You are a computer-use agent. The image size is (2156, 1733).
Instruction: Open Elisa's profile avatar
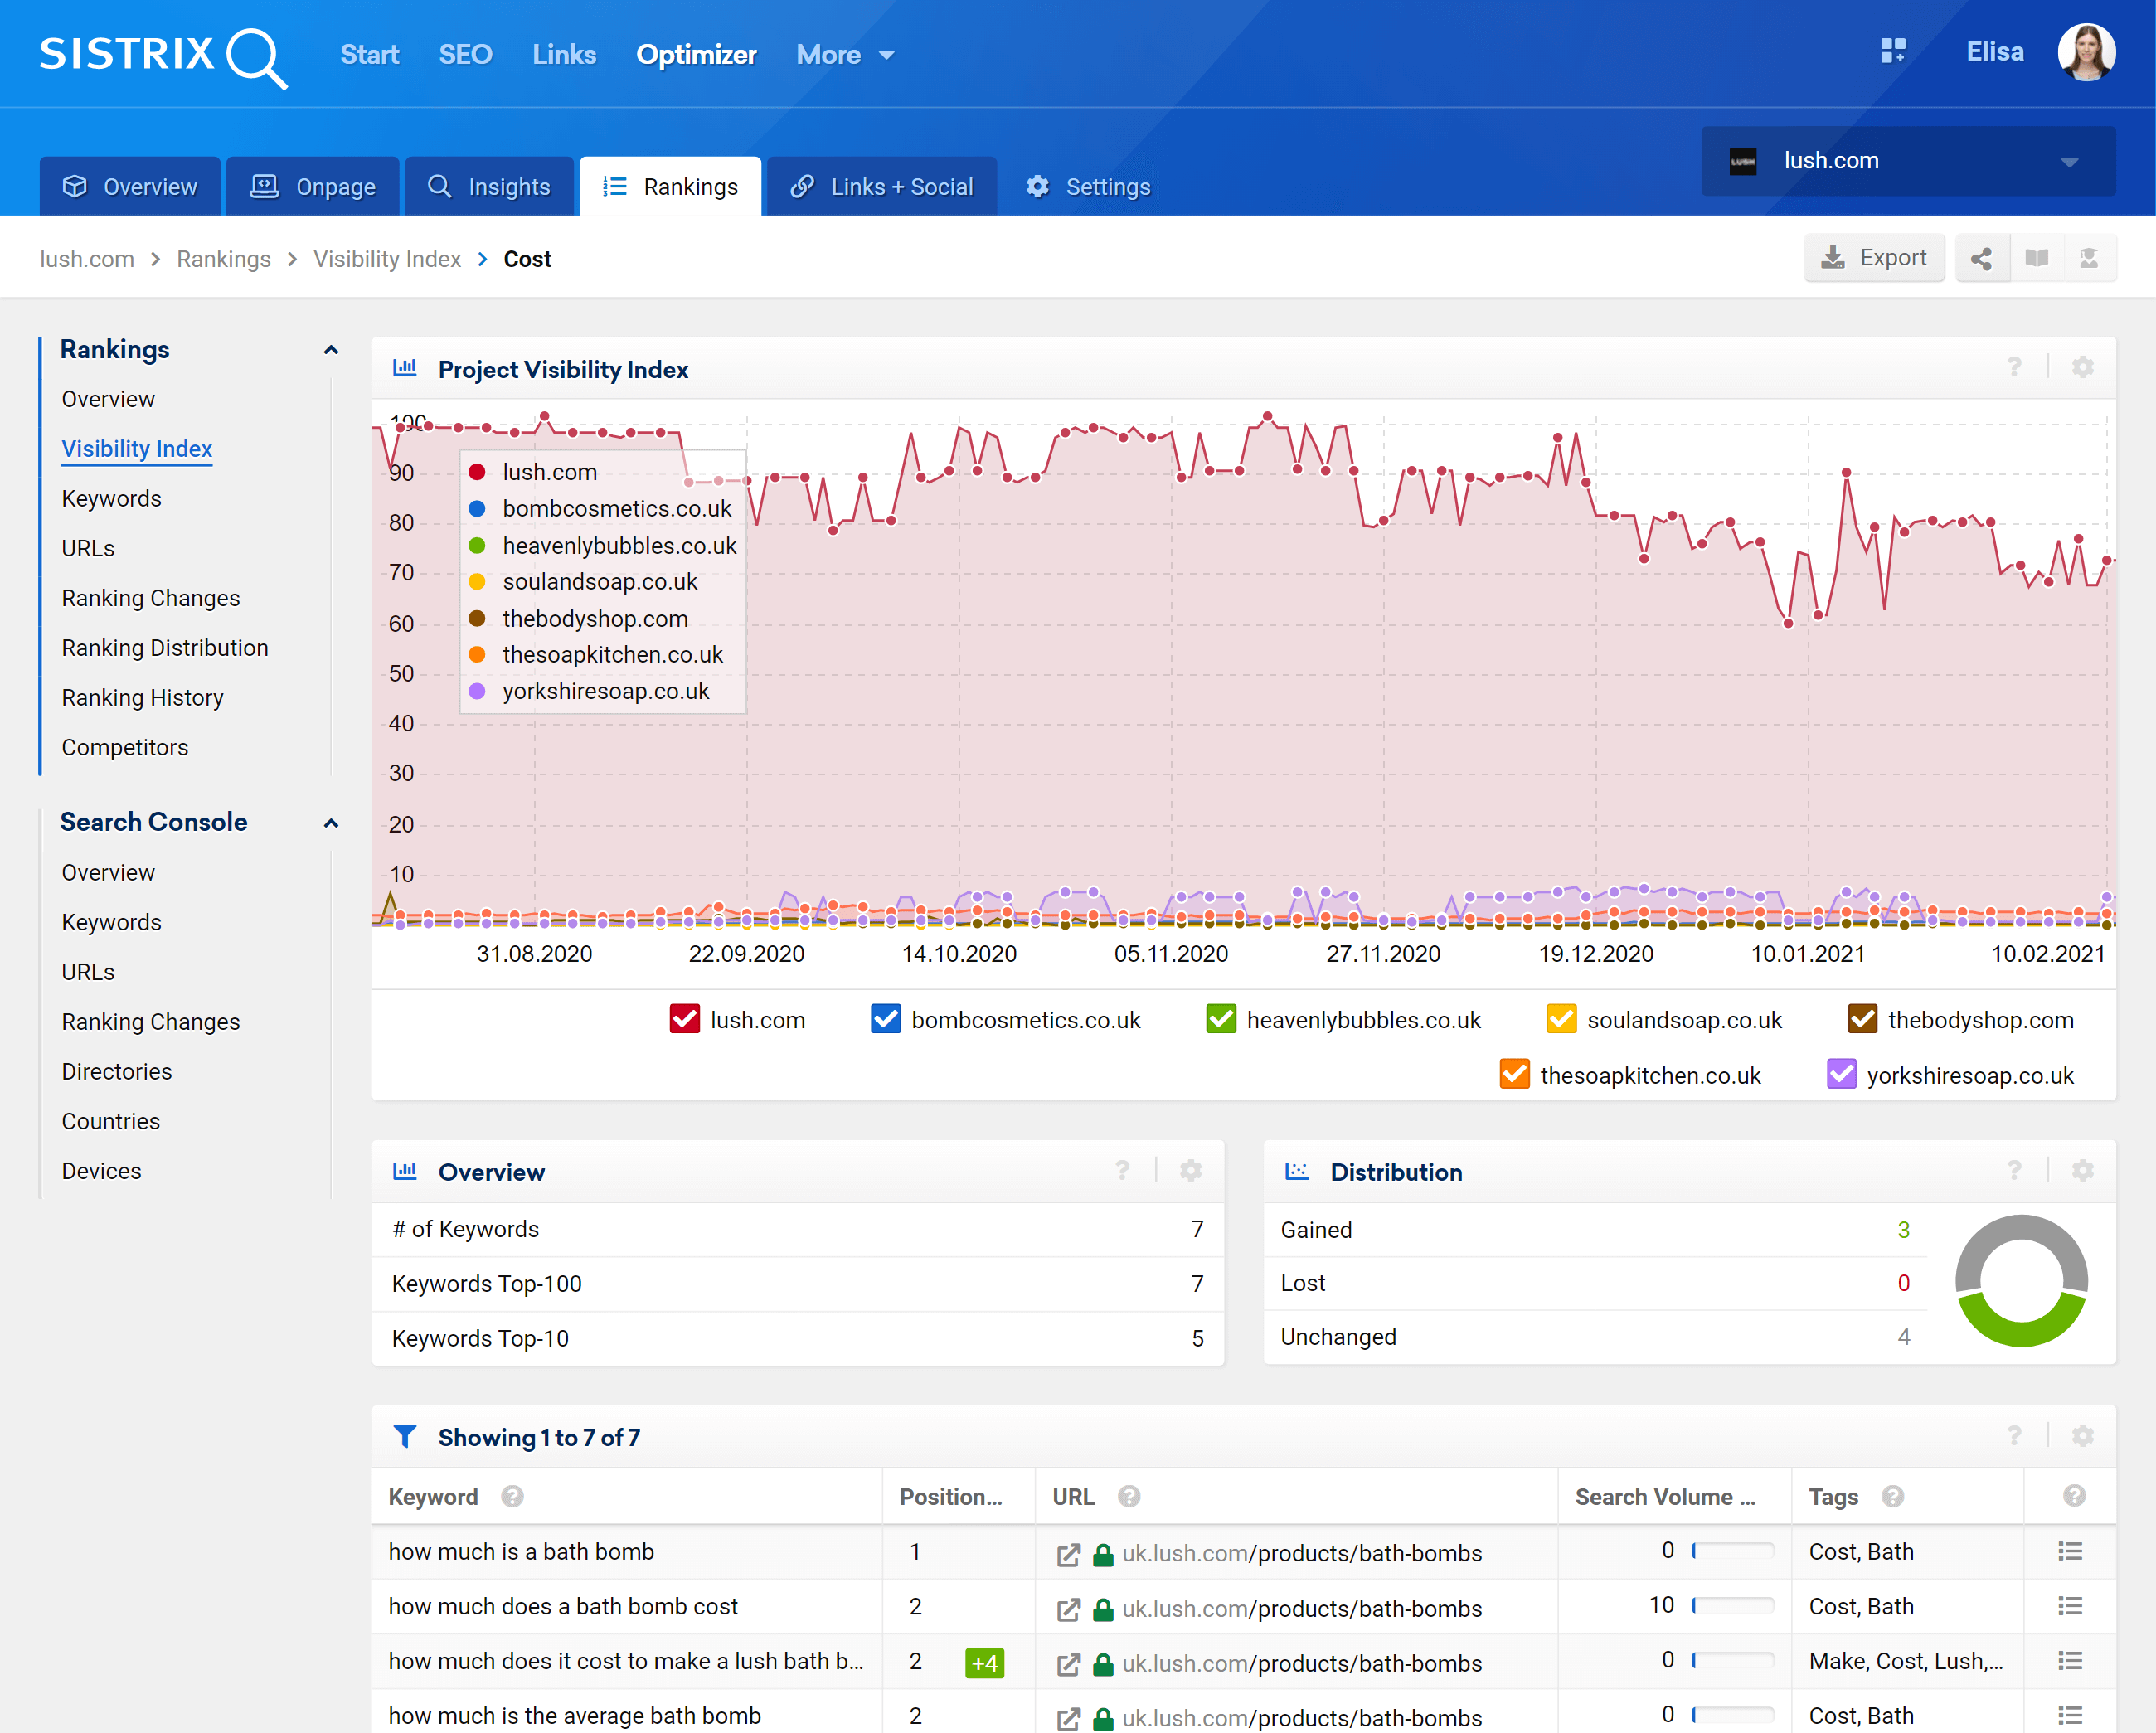click(x=2086, y=52)
